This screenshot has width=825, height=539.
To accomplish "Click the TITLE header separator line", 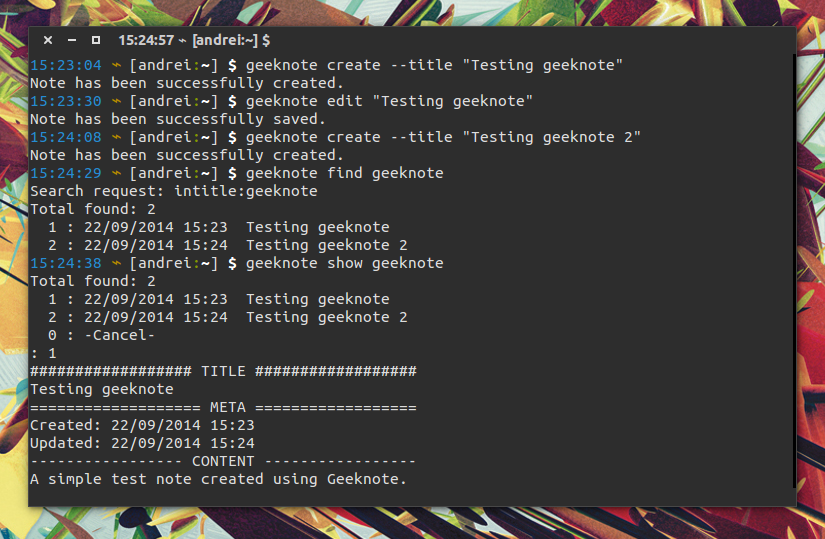I will 223,372.
